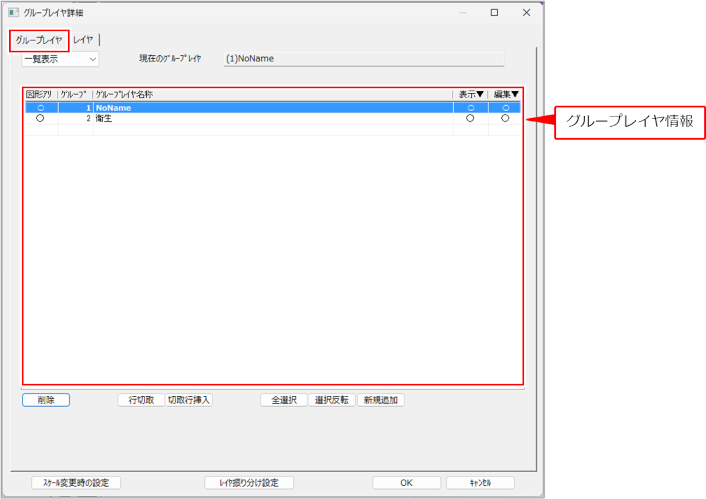Open the 一覧表示 dropdown
This screenshot has height=499, width=706.
(x=60, y=59)
